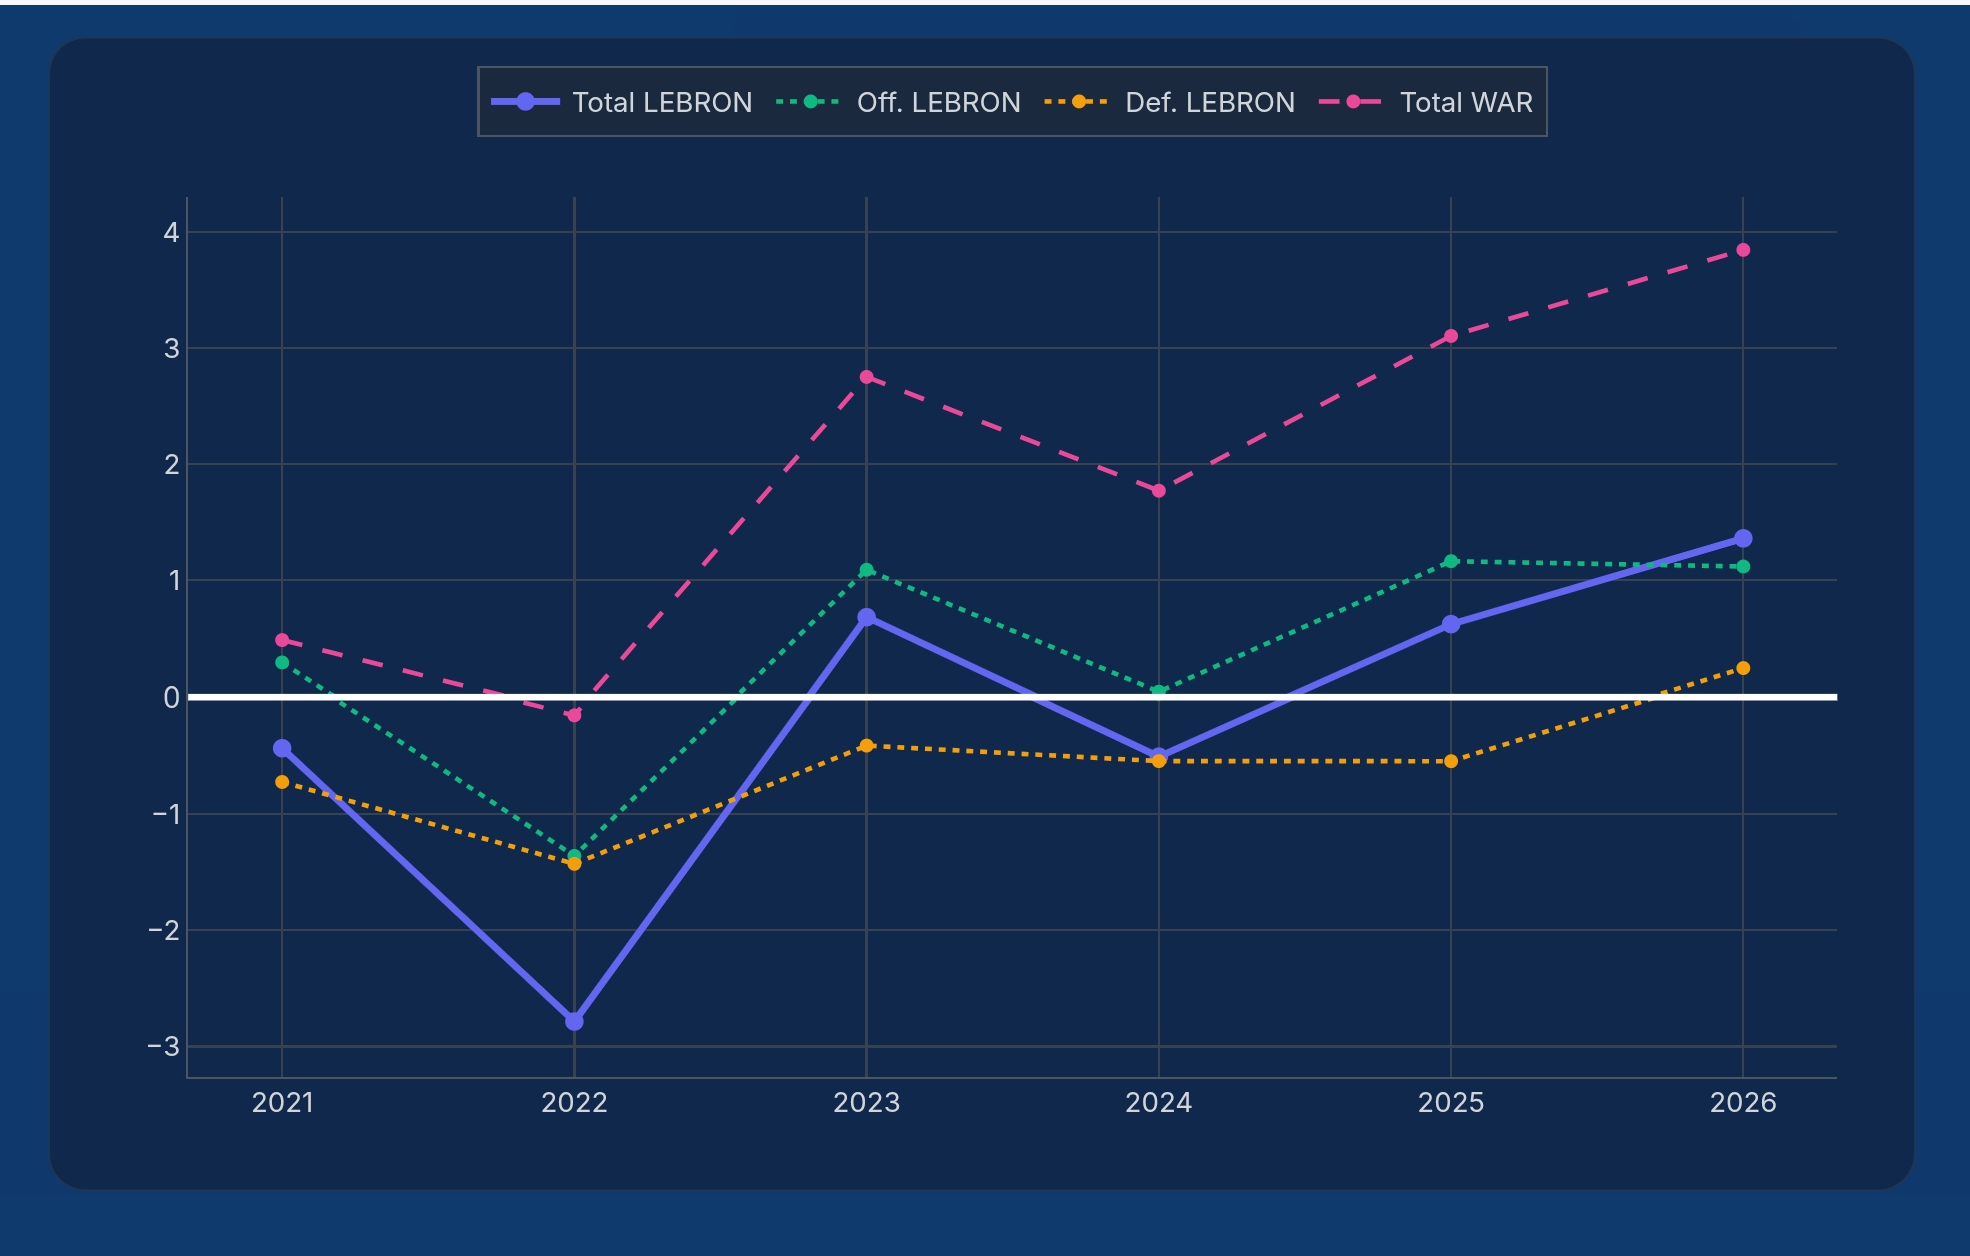Toggle Total WAR series in legend
The height and width of the screenshot is (1256, 1970).
(1465, 102)
